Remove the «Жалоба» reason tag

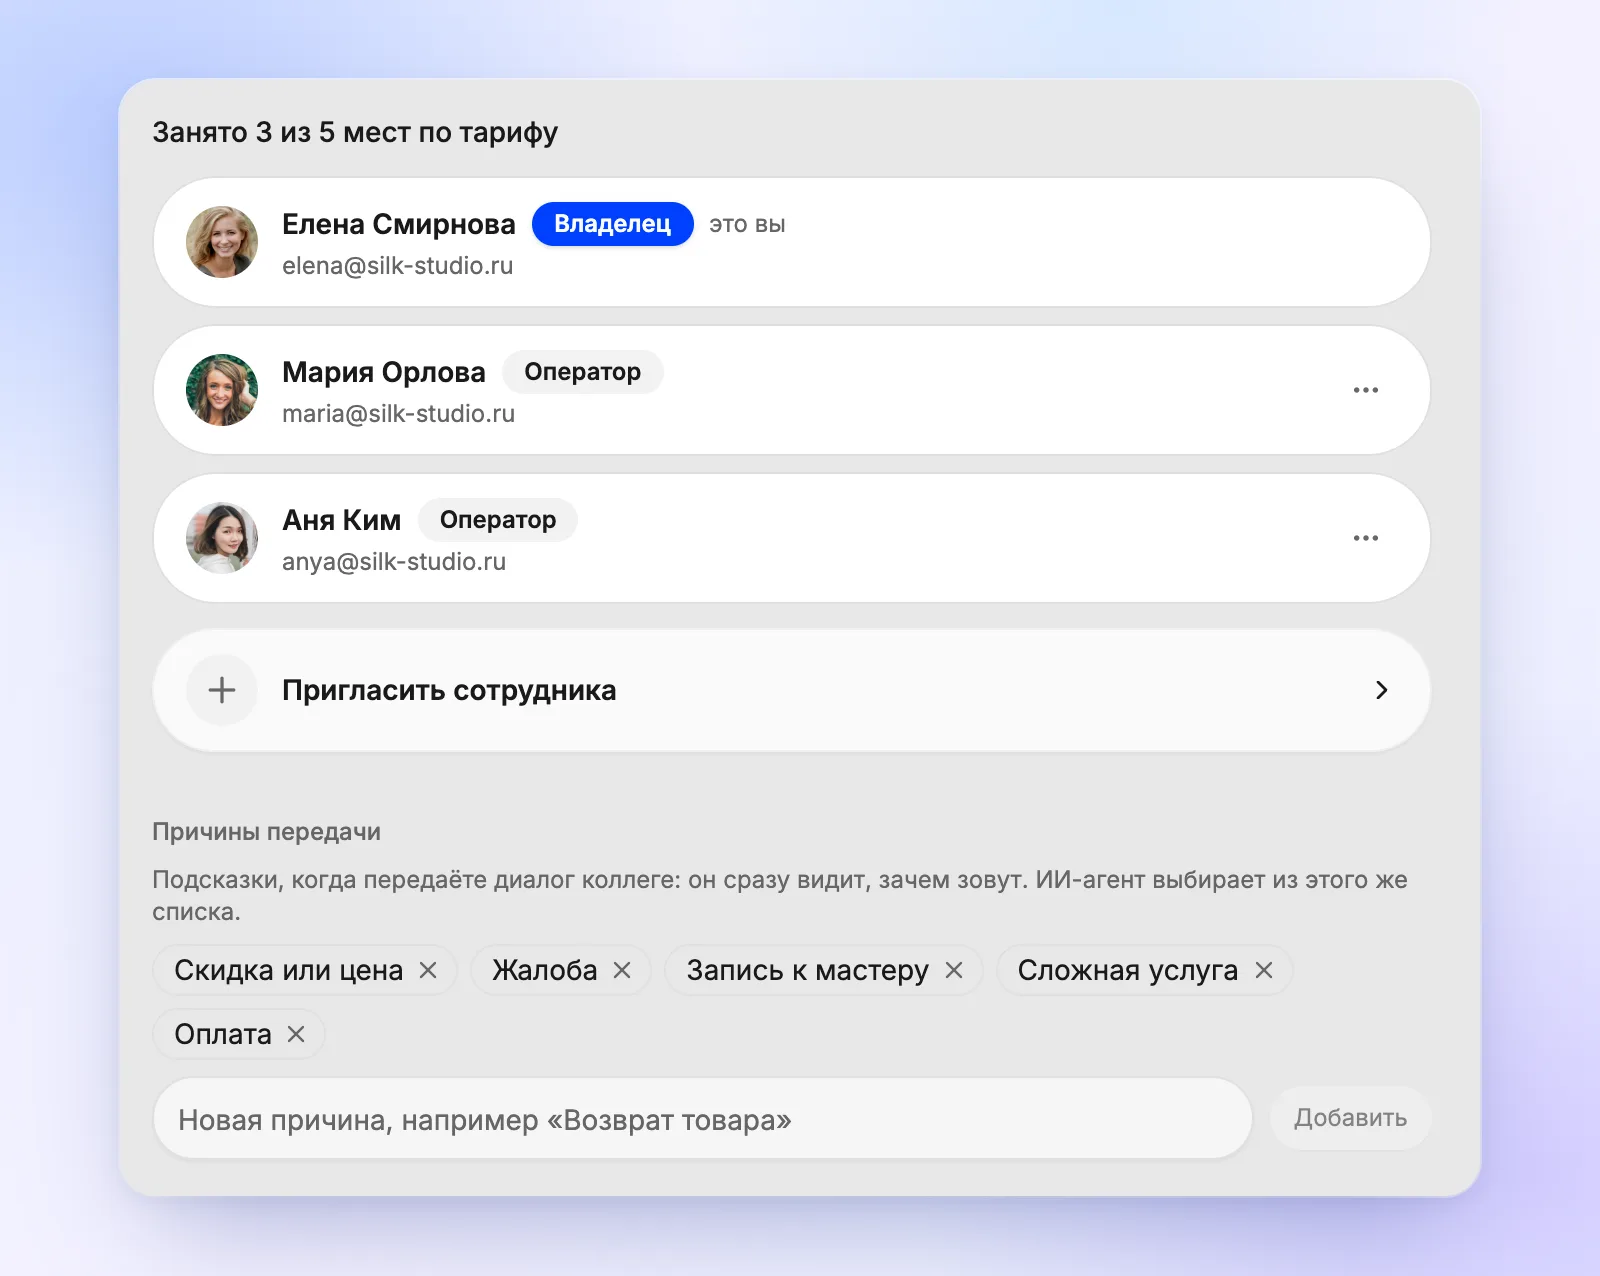(622, 970)
